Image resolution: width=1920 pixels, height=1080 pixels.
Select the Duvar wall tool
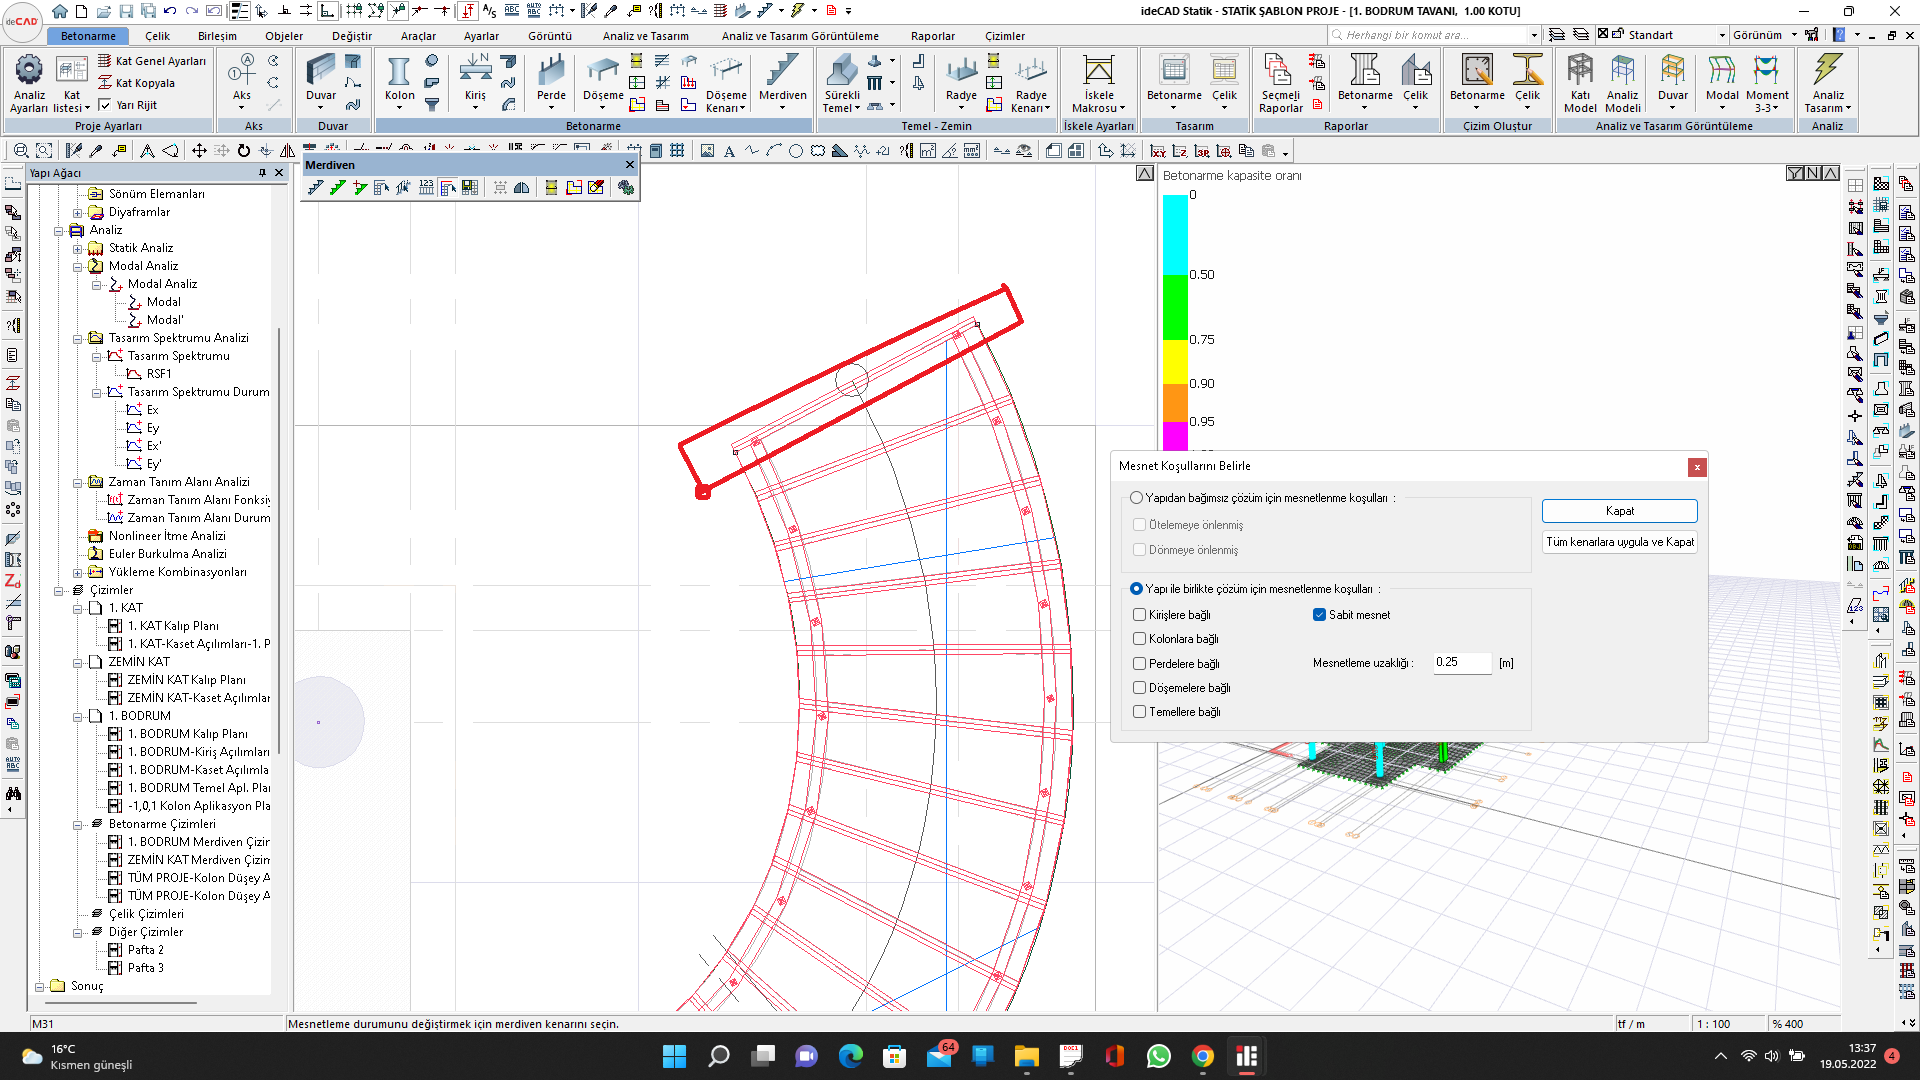pos(321,80)
